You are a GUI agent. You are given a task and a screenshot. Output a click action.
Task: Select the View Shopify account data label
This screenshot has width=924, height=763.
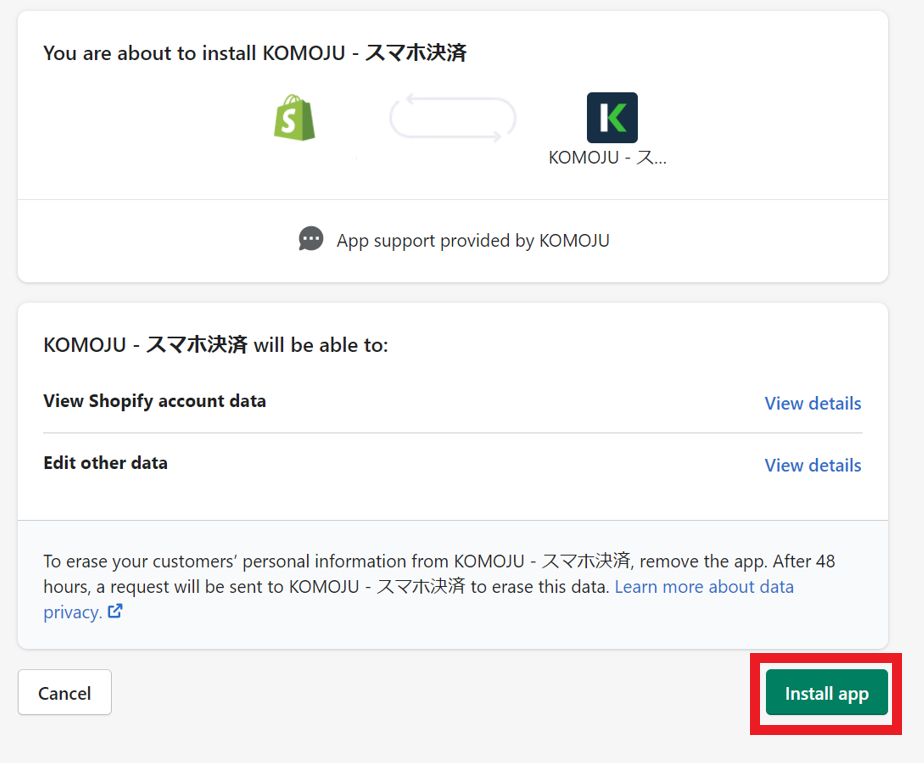pos(154,401)
